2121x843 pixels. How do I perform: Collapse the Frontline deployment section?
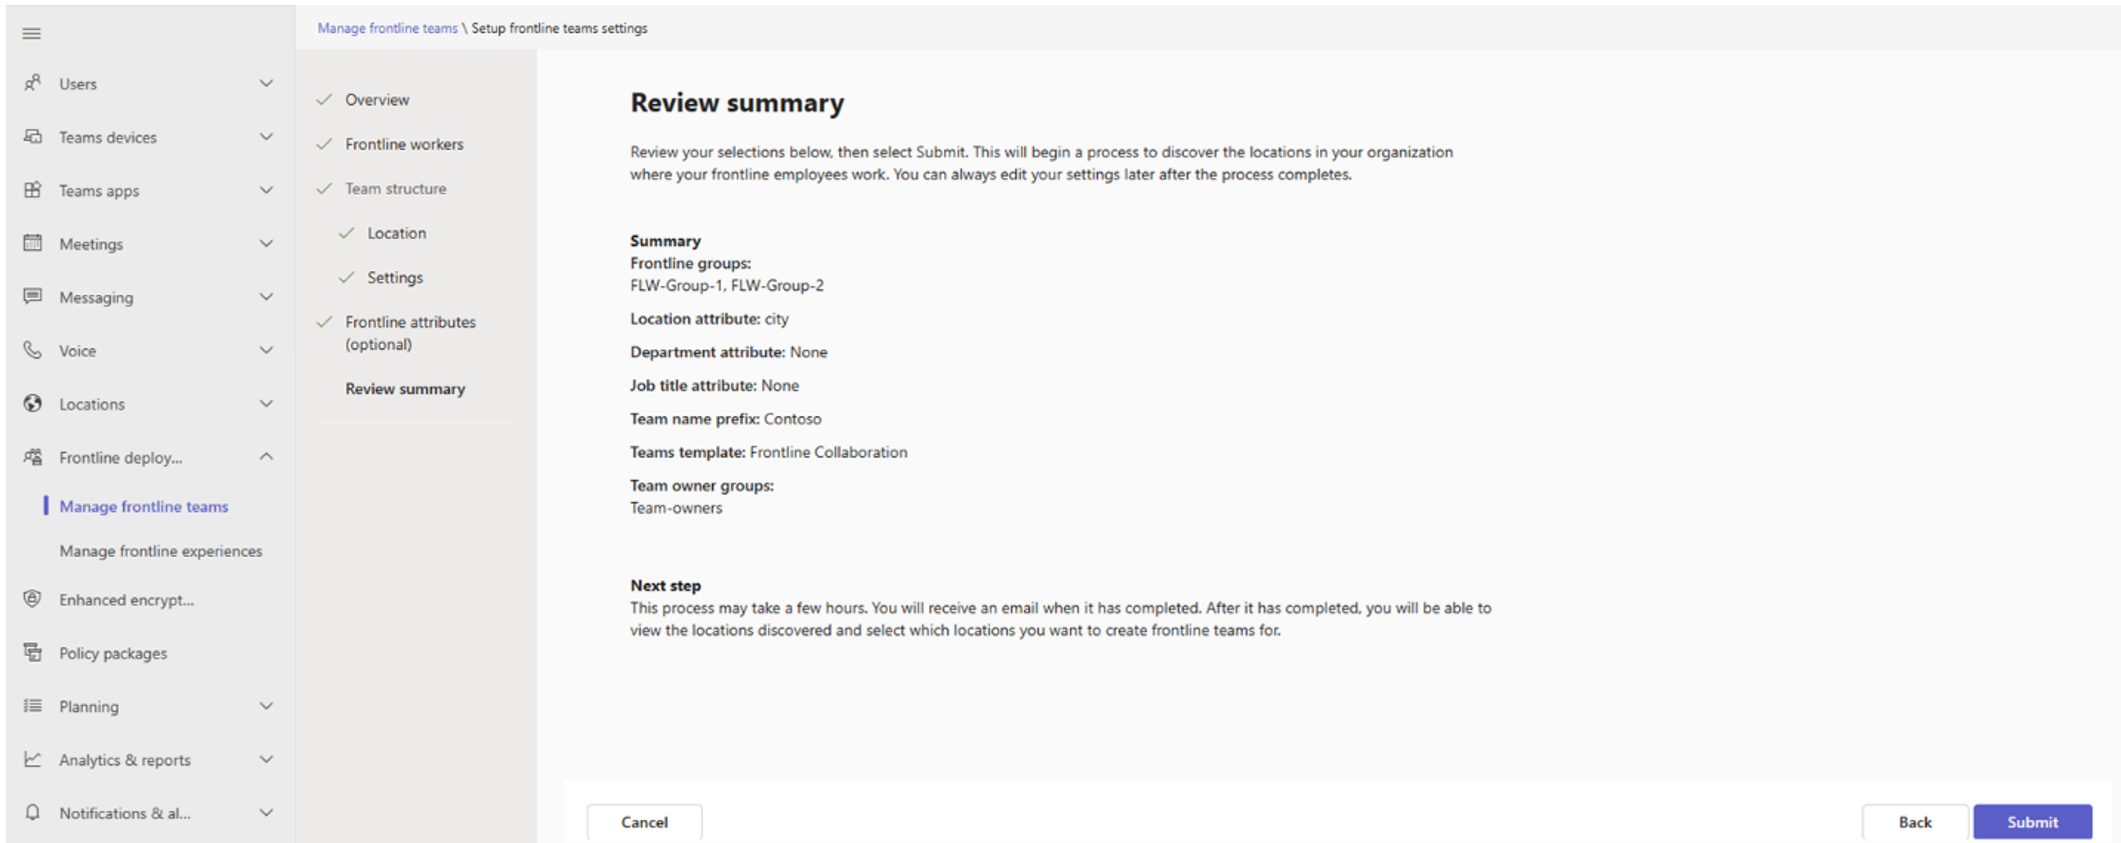[x=266, y=457]
